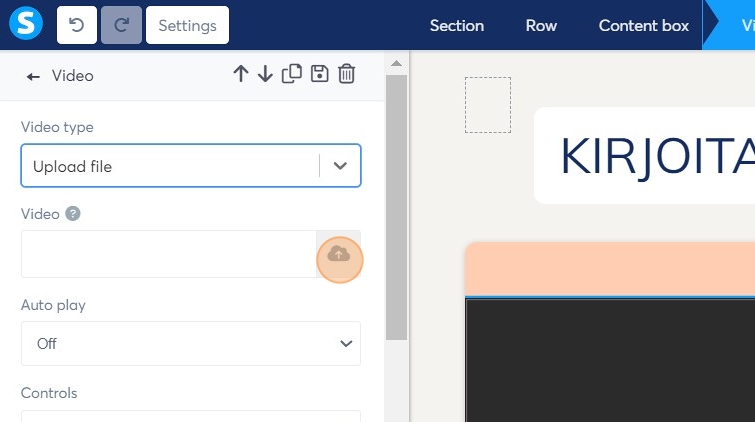Open the Settings button

187,25
